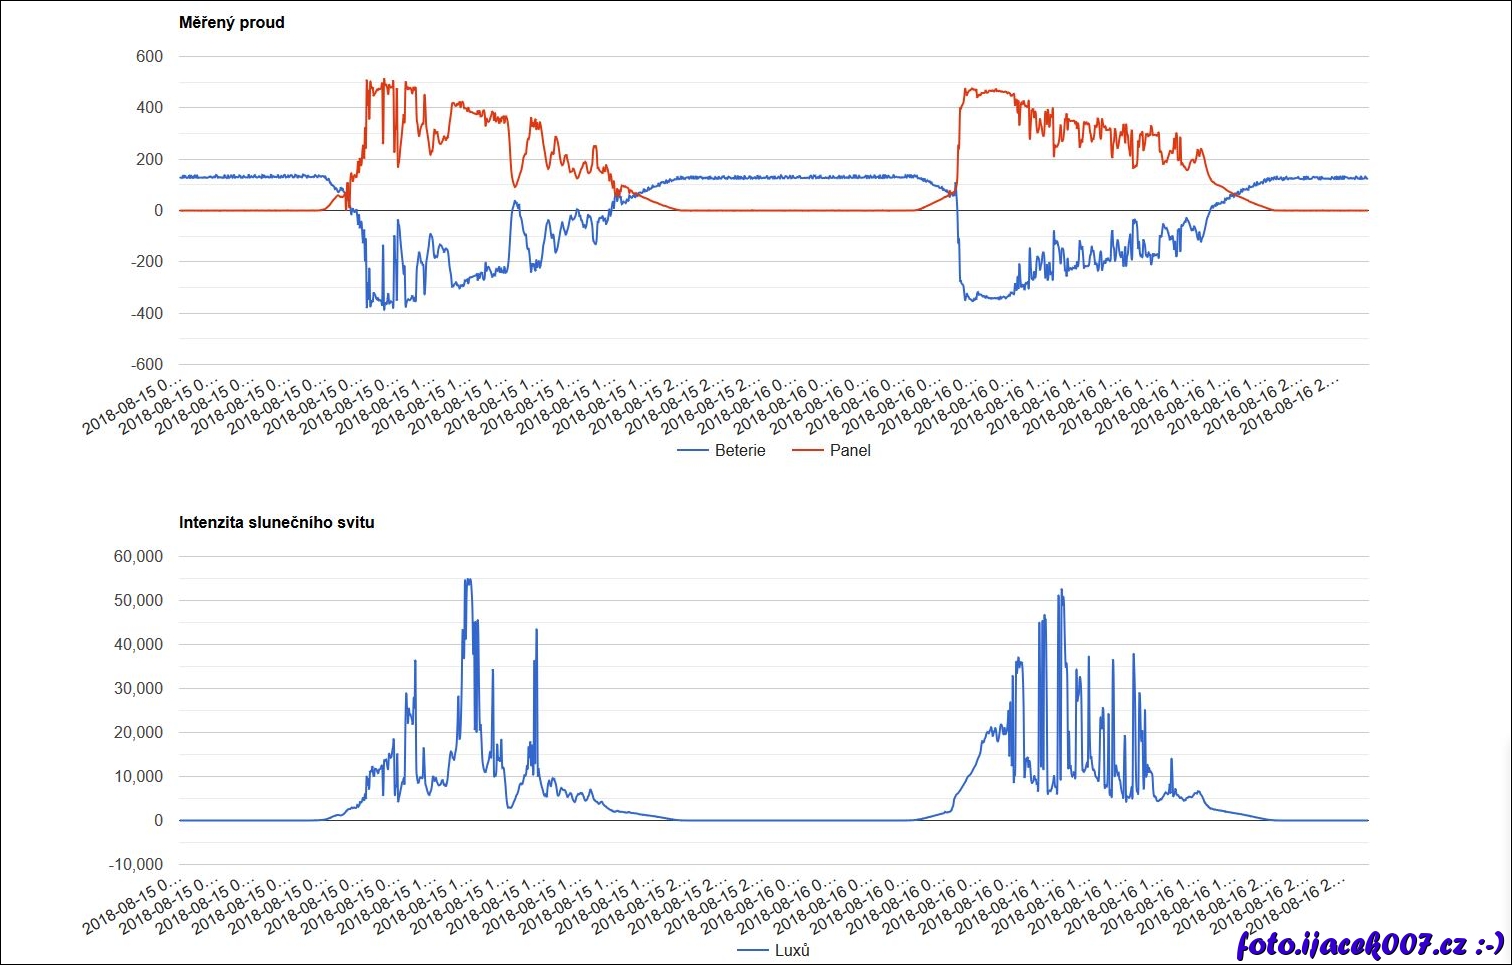The image size is (1512, 965).
Task: Click the 30,000 y-axis label
Action: pyautogui.click(x=138, y=688)
